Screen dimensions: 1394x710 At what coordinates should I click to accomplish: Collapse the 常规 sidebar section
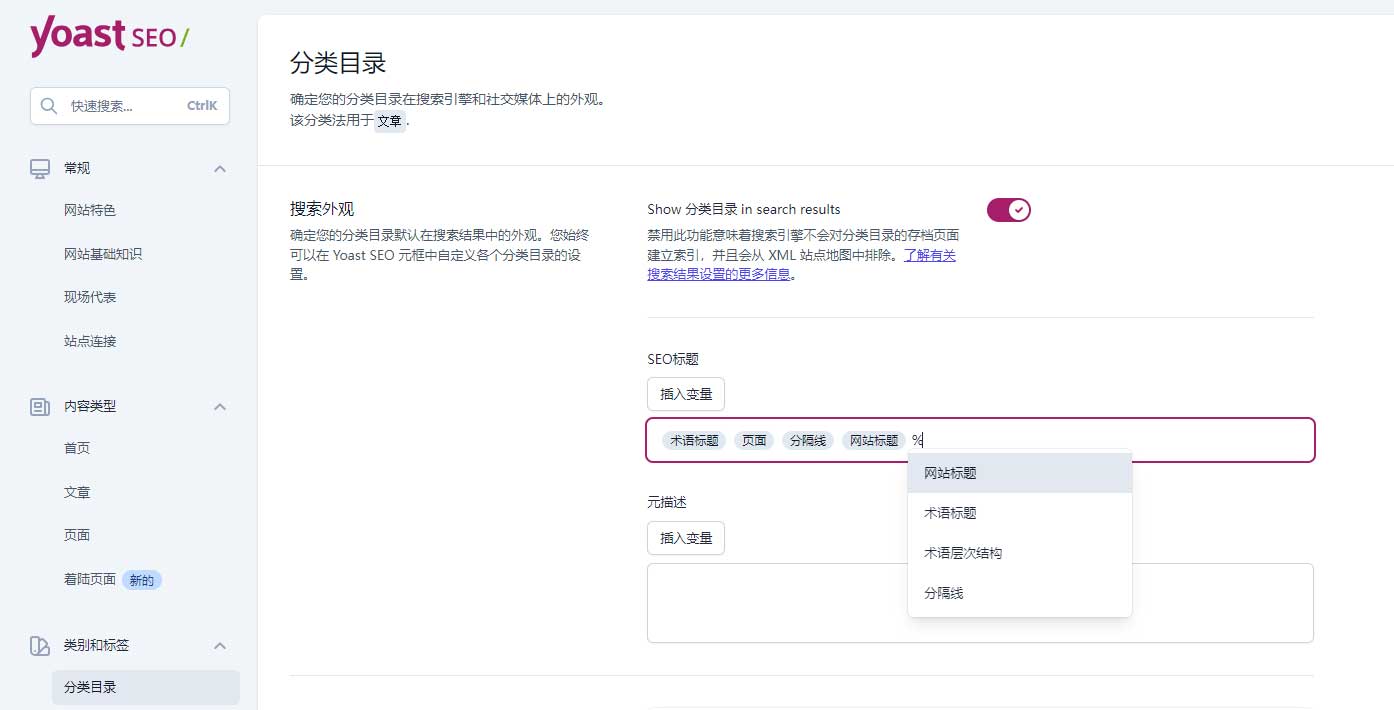[219, 168]
